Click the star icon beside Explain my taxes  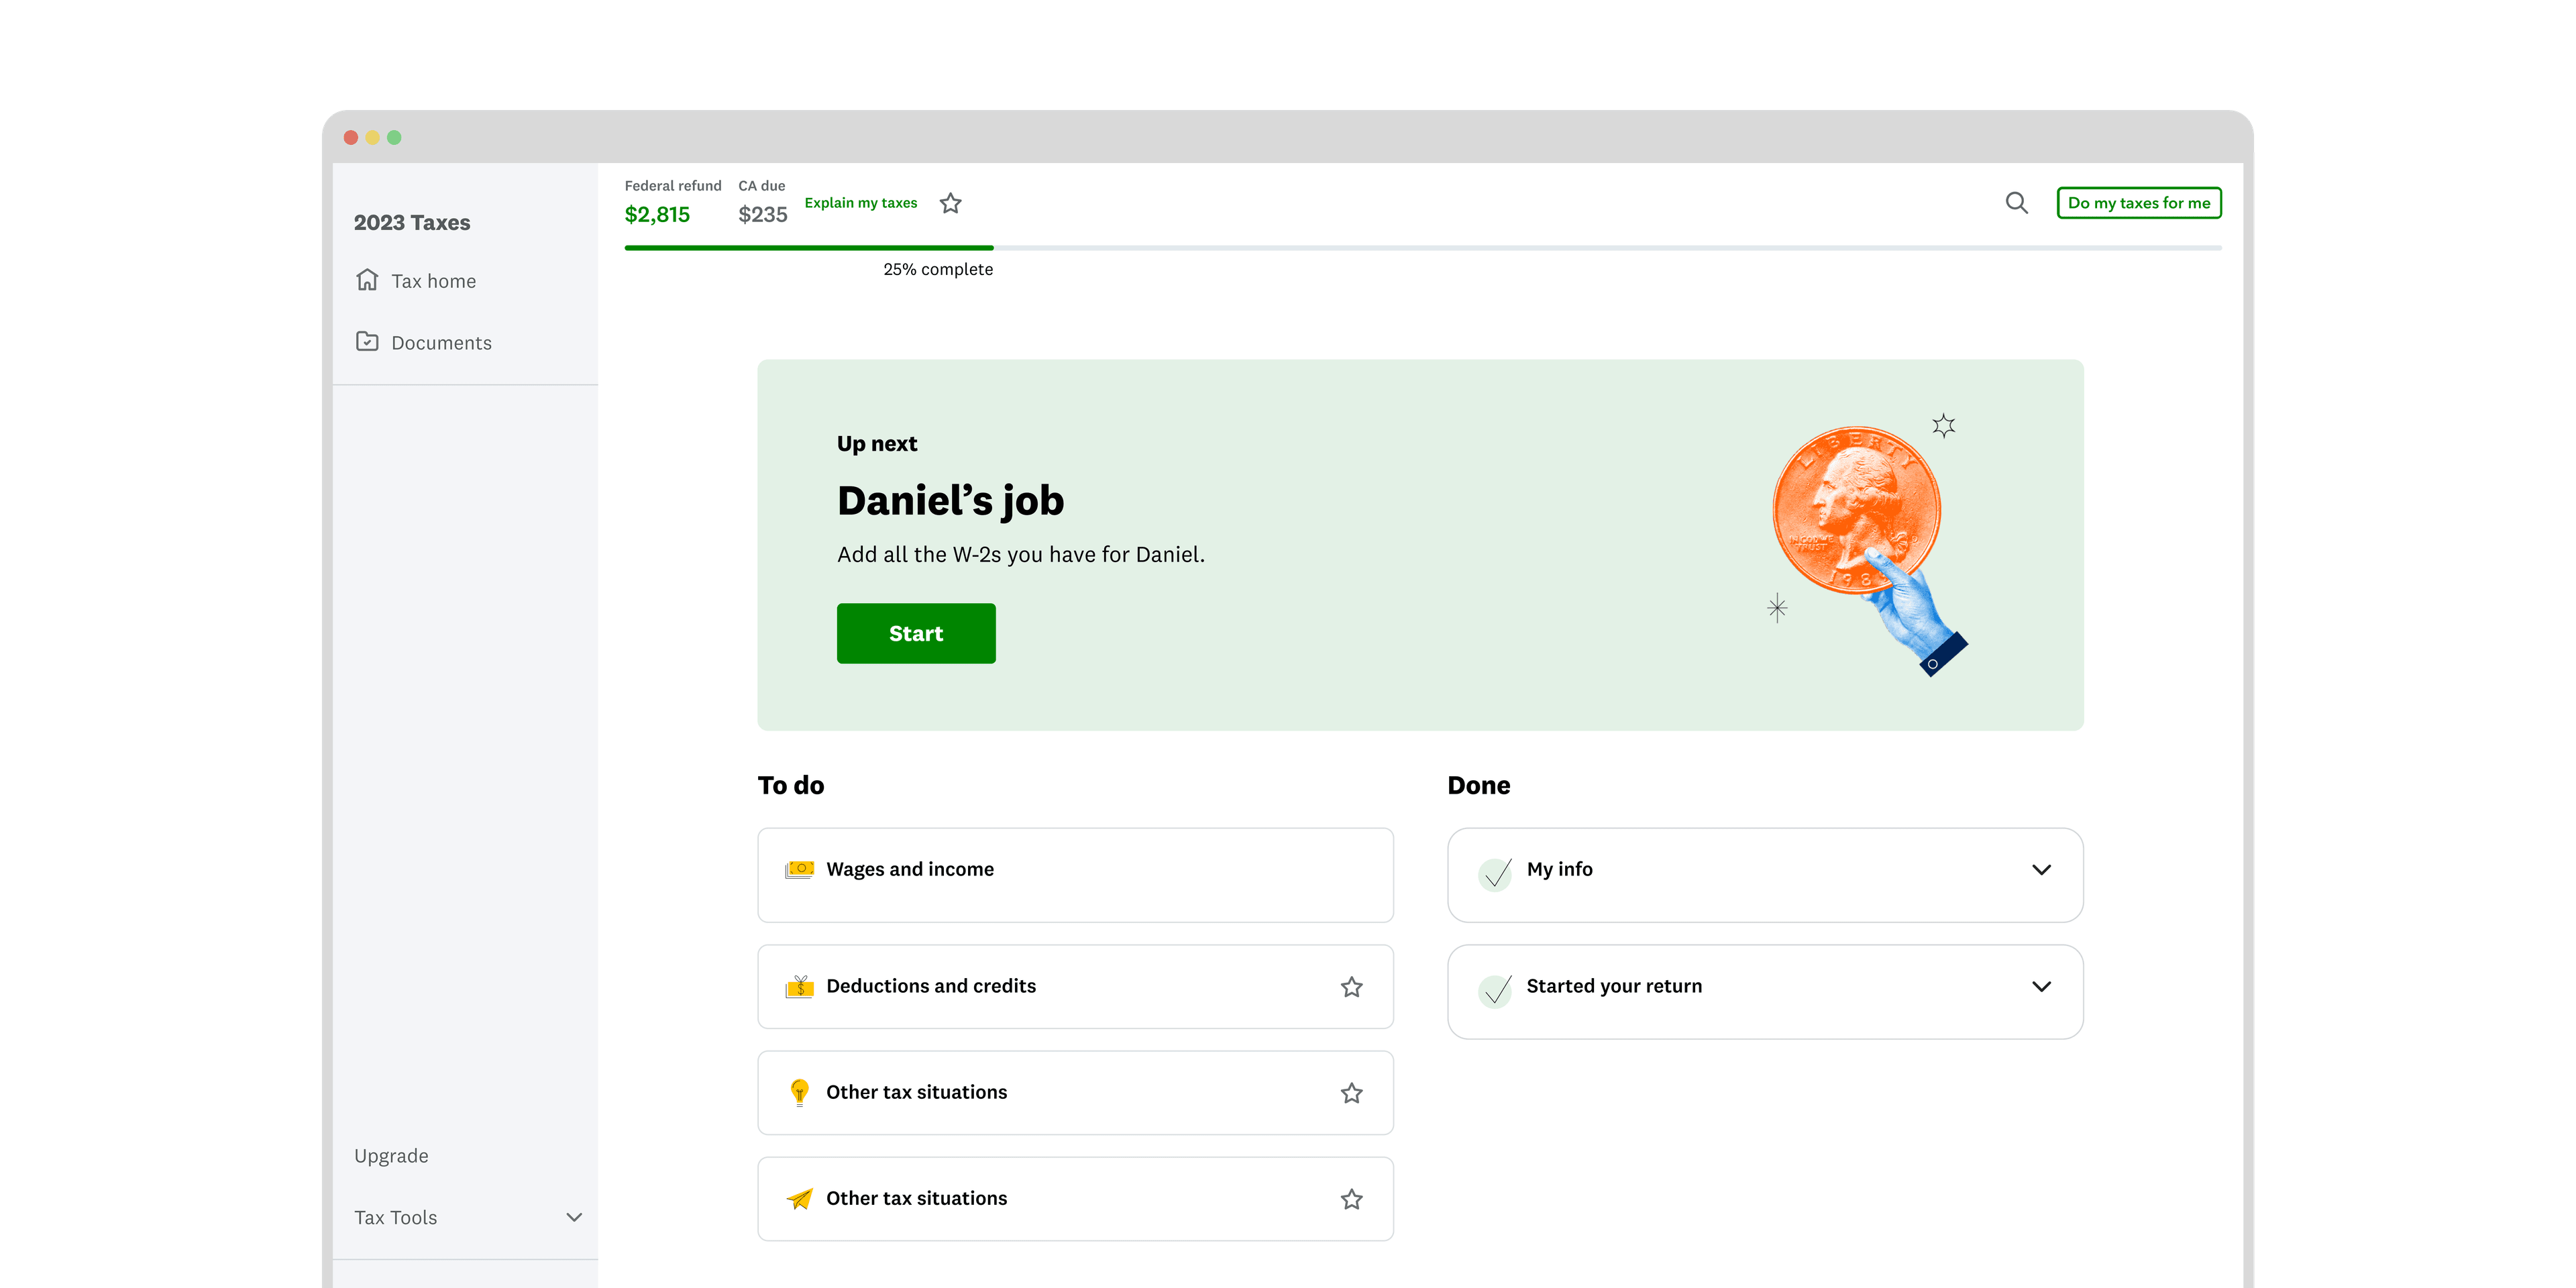tap(950, 203)
